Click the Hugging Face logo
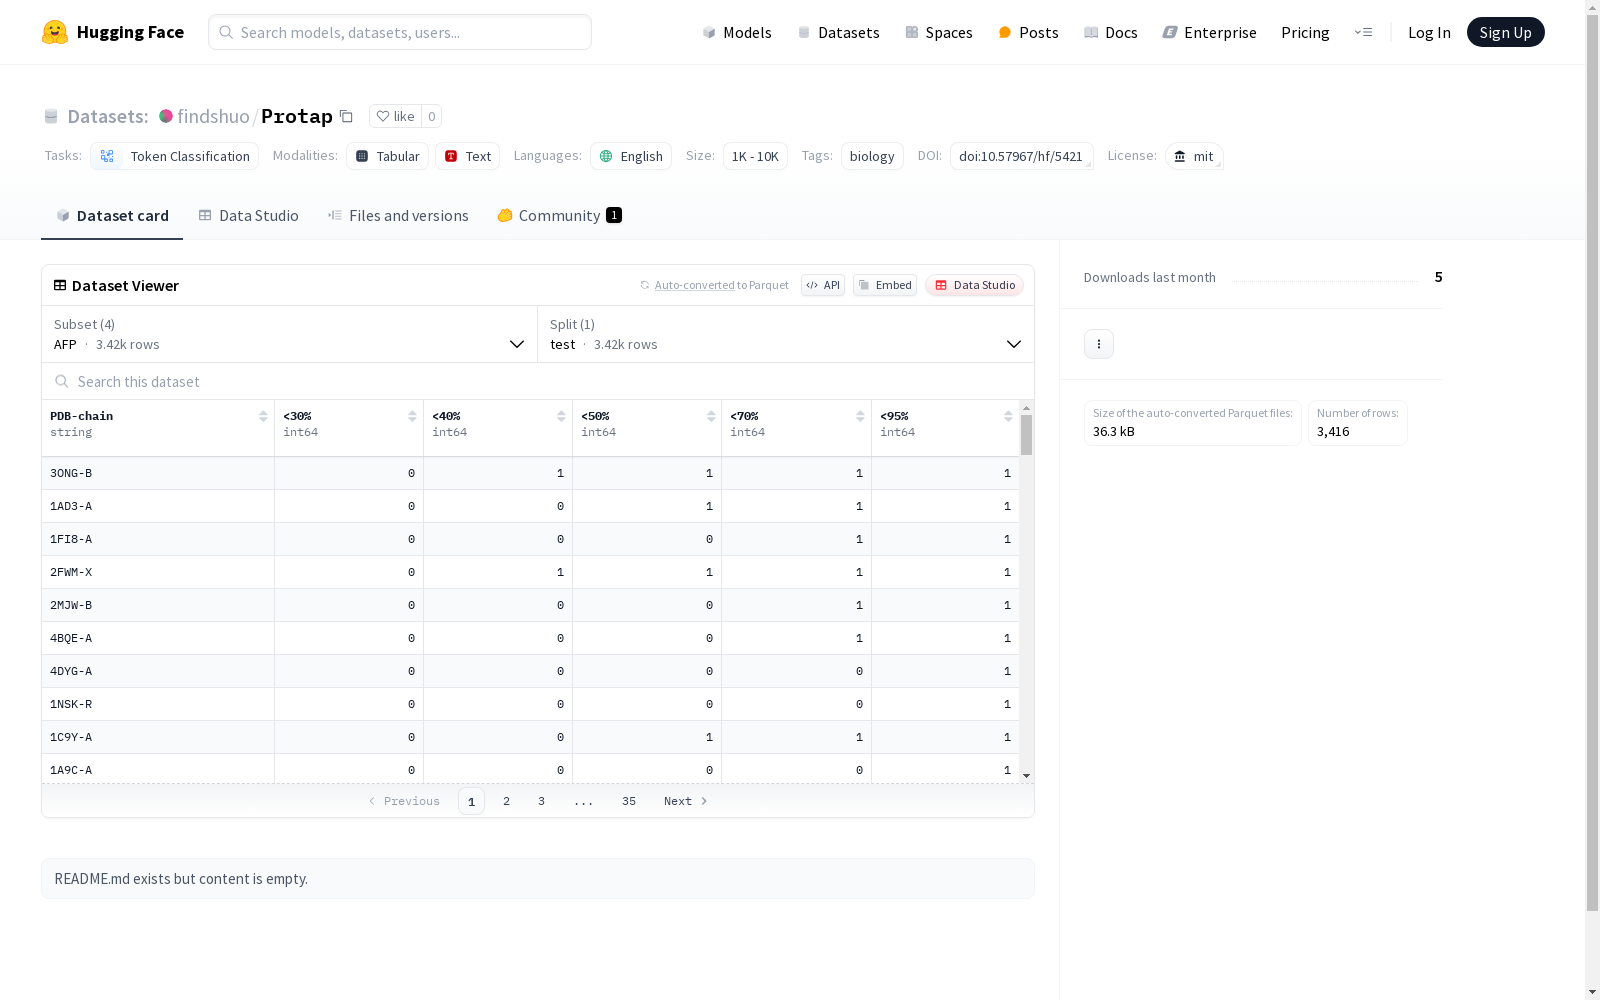Screen dimensions: 1600x1000 tap(112, 32)
